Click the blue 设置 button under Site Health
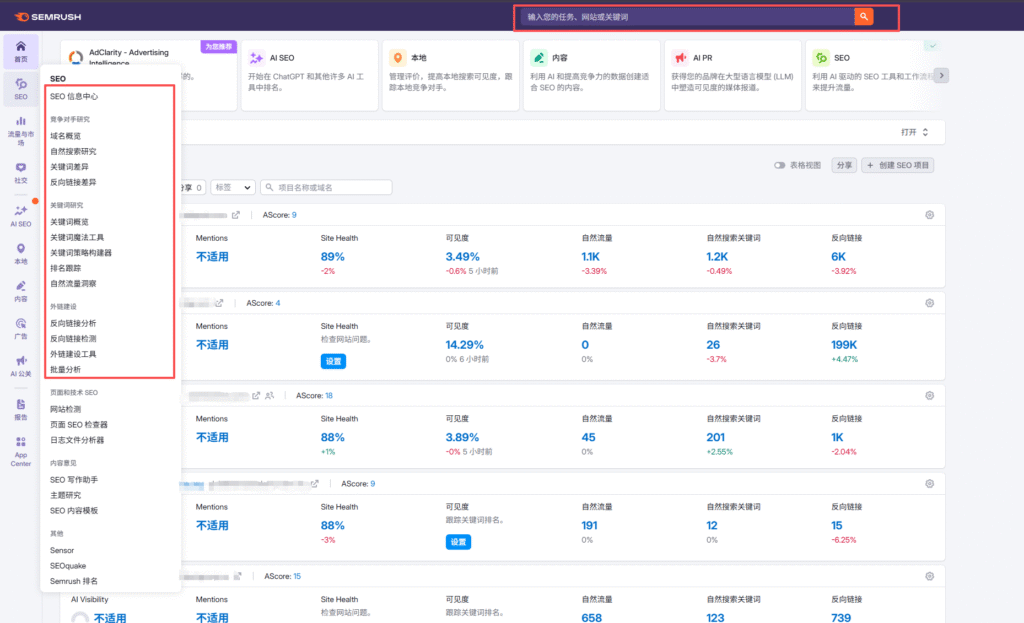This screenshot has height=623, width=1024. pyautogui.click(x=333, y=361)
